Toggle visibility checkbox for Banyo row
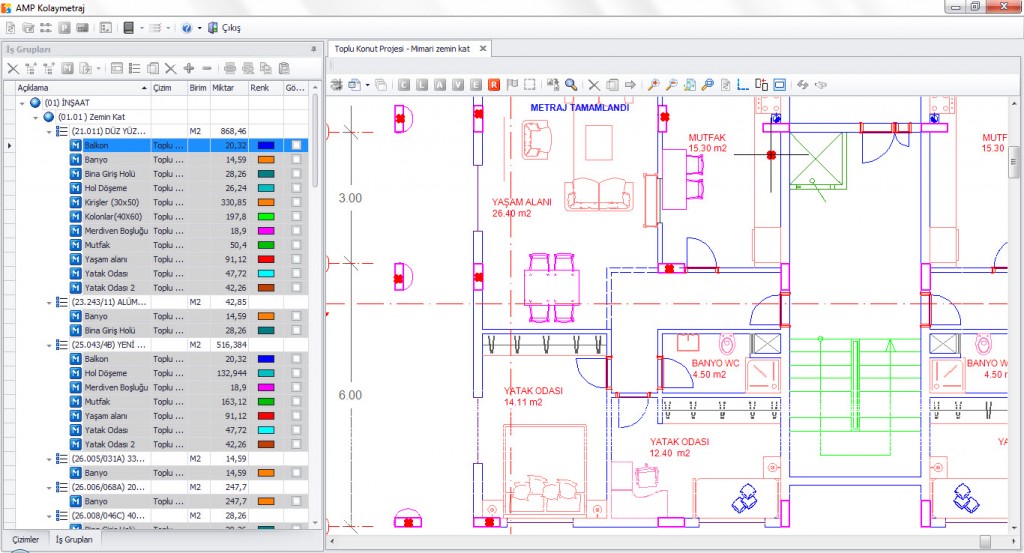This screenshot has height=553, width=1024. [x=296, y=160]
